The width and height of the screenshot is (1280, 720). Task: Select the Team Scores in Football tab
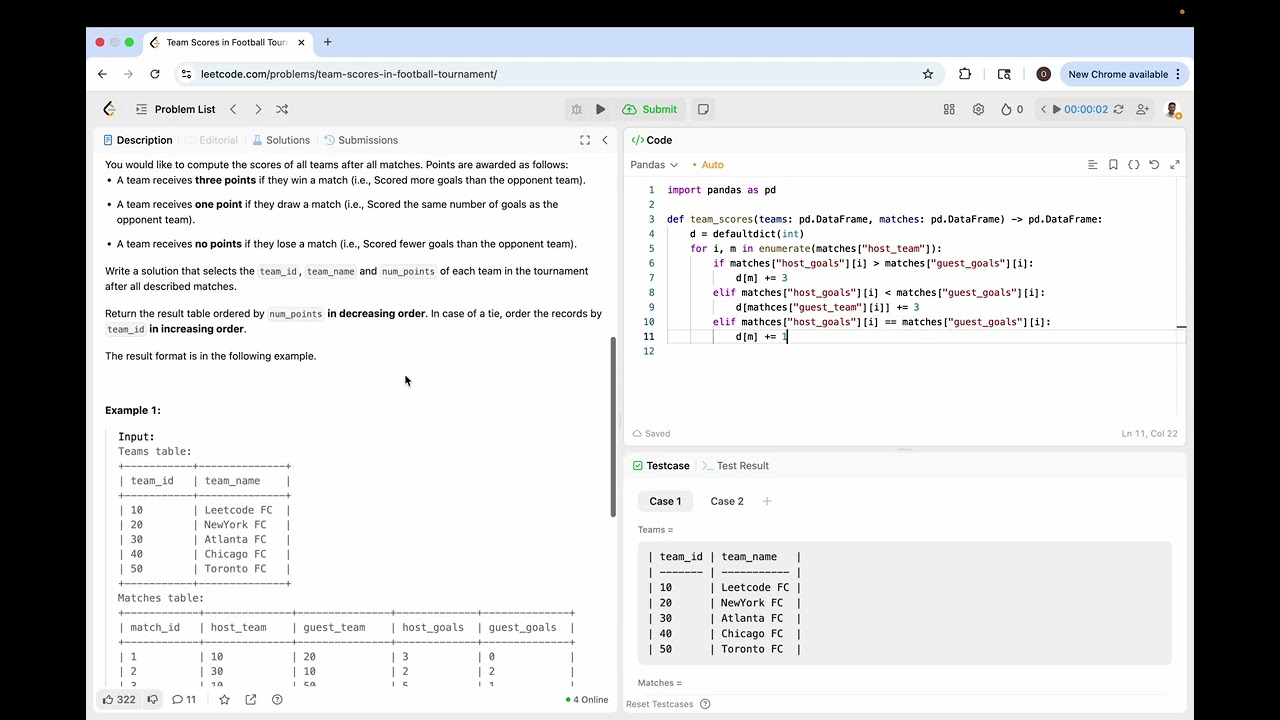click(226, 42)
